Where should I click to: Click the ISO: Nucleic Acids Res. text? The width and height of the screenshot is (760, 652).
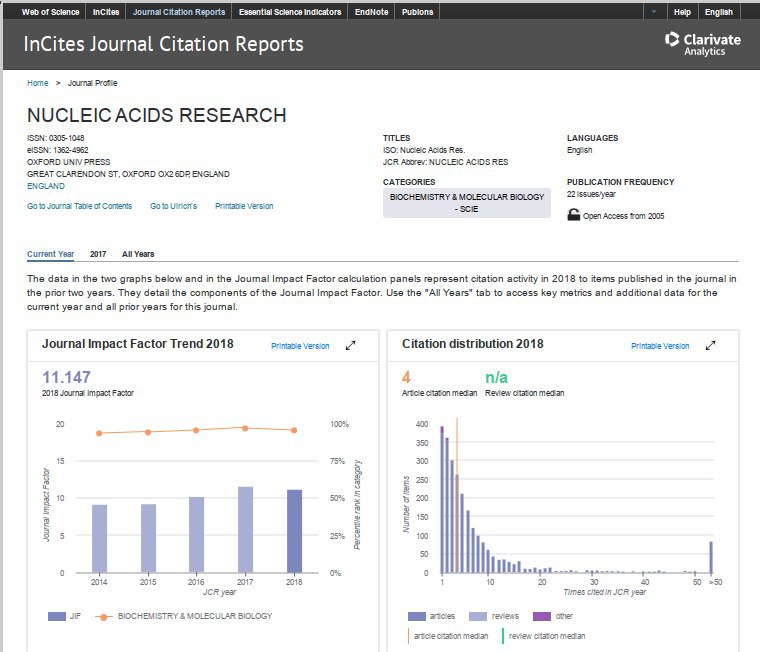[x=424, y=150]
